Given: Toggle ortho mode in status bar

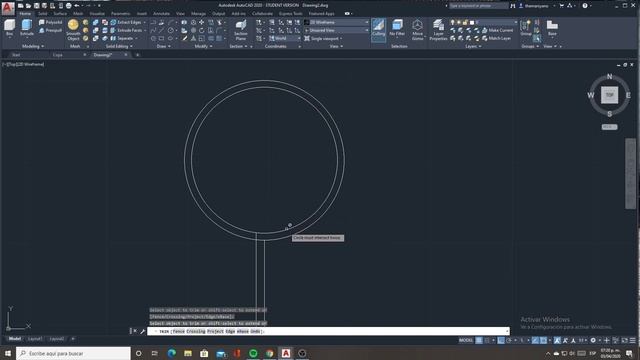Looking at the screenshot, I should click(x=501, y=340).
